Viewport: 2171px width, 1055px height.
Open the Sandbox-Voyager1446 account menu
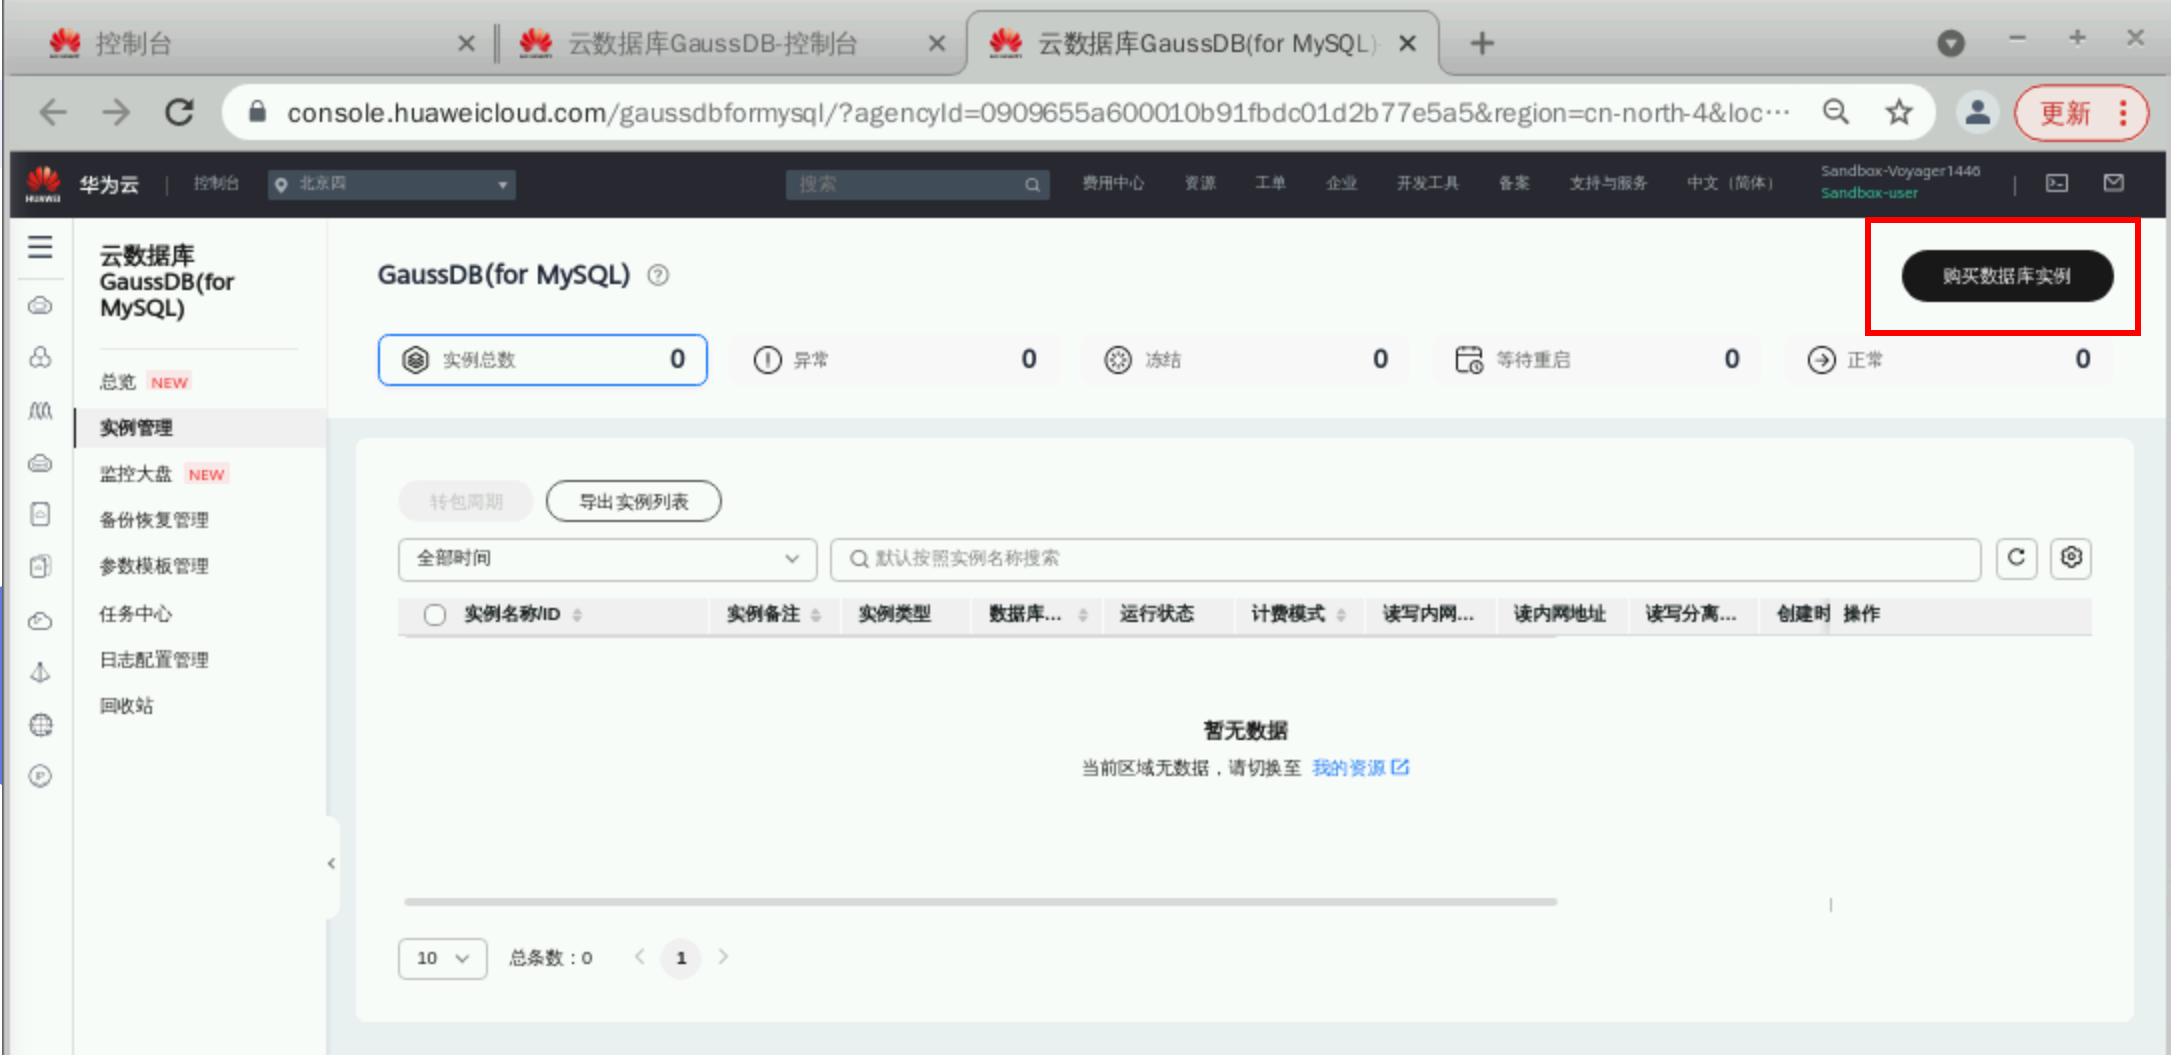[x=1900, y=182]
